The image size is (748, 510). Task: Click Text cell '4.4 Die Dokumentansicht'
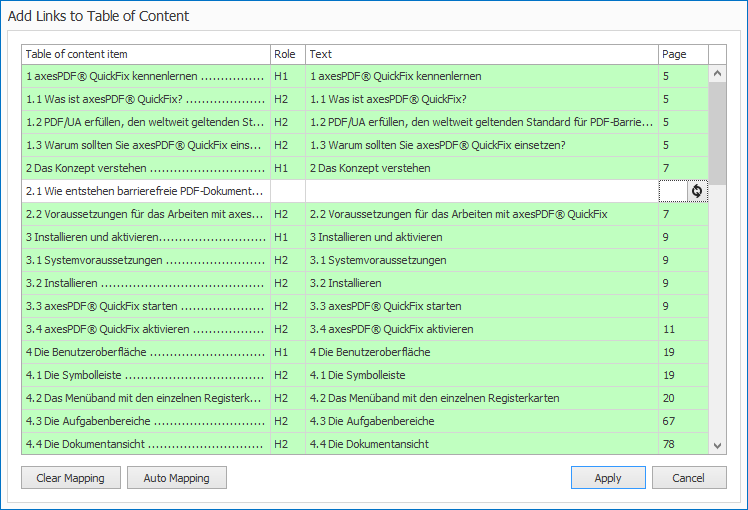[482, 444]
